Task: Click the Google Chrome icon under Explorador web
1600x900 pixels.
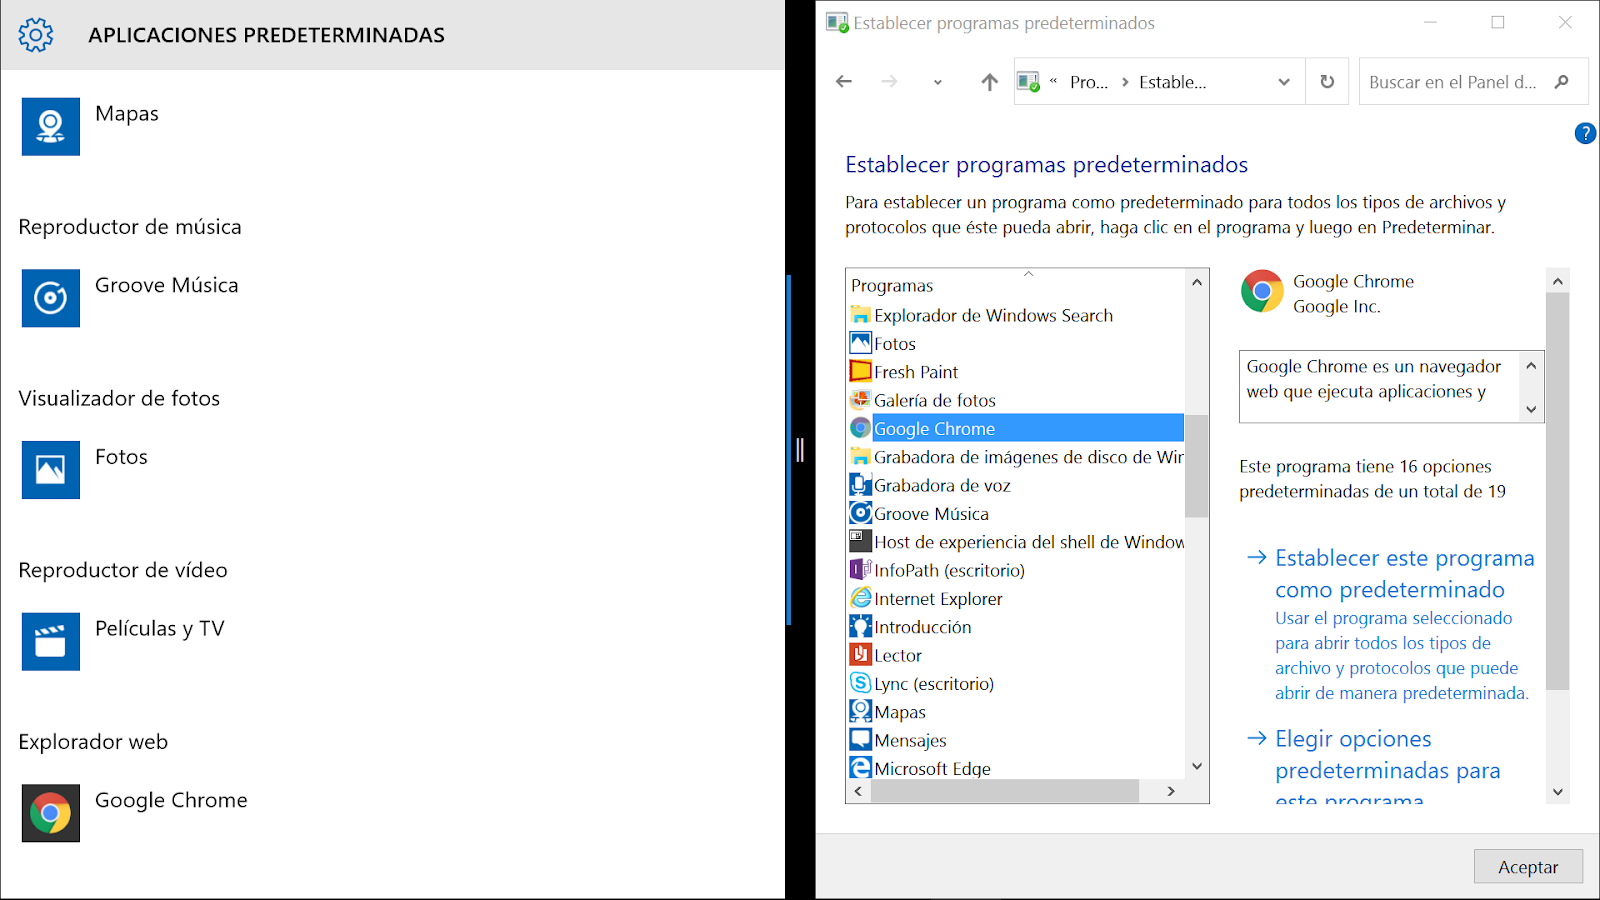Action: pos(51,813)
